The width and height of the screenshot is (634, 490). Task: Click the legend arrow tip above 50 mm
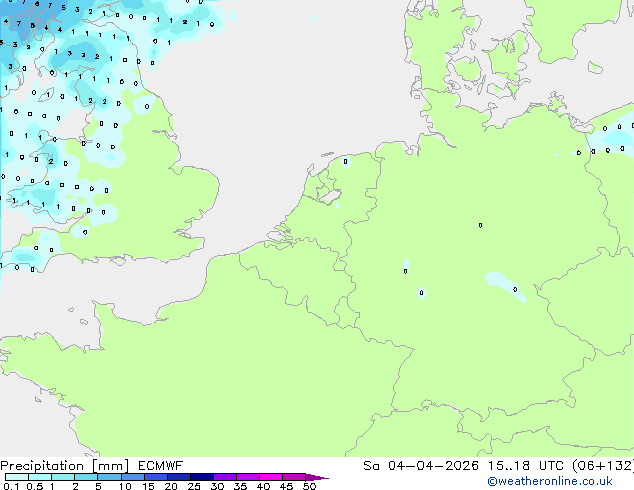(317, 477)
